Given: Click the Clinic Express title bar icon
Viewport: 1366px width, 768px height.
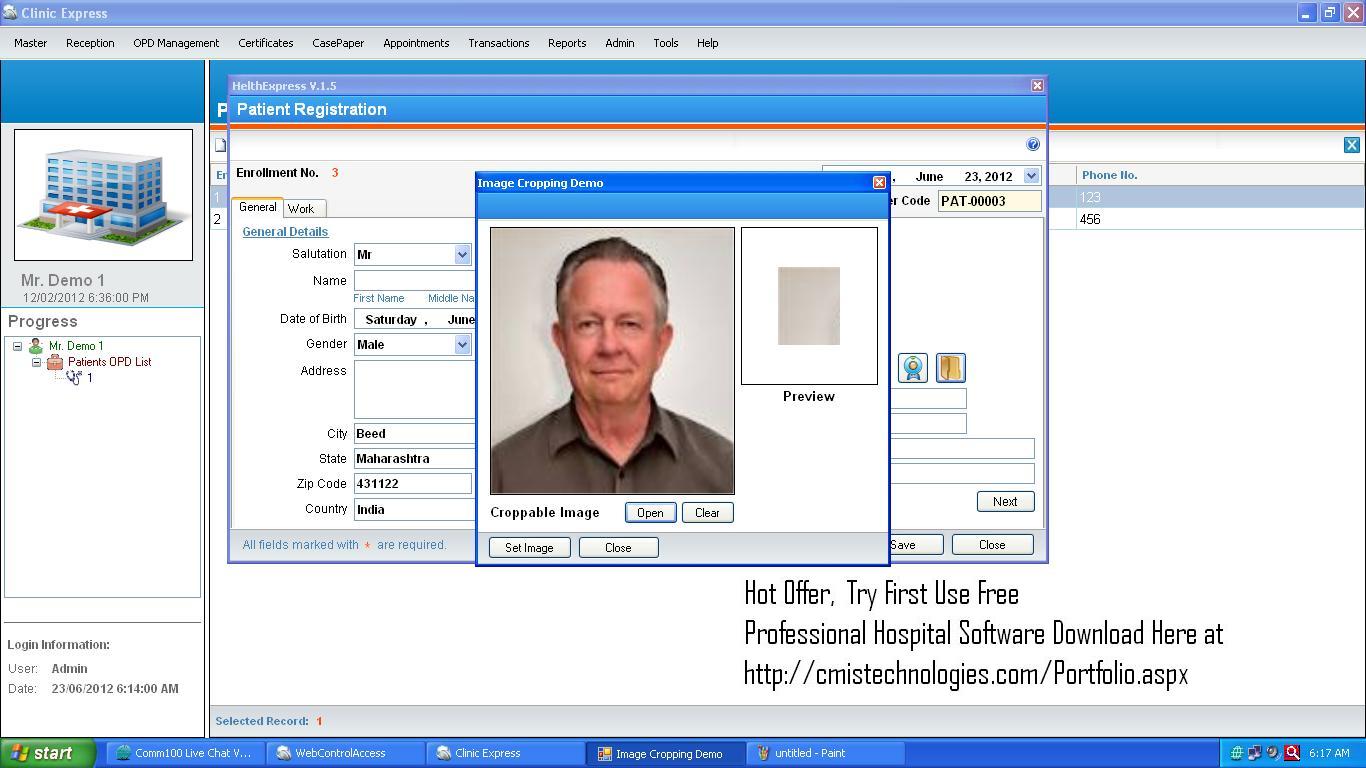Looking at the screenshot, I should (10, 13).
